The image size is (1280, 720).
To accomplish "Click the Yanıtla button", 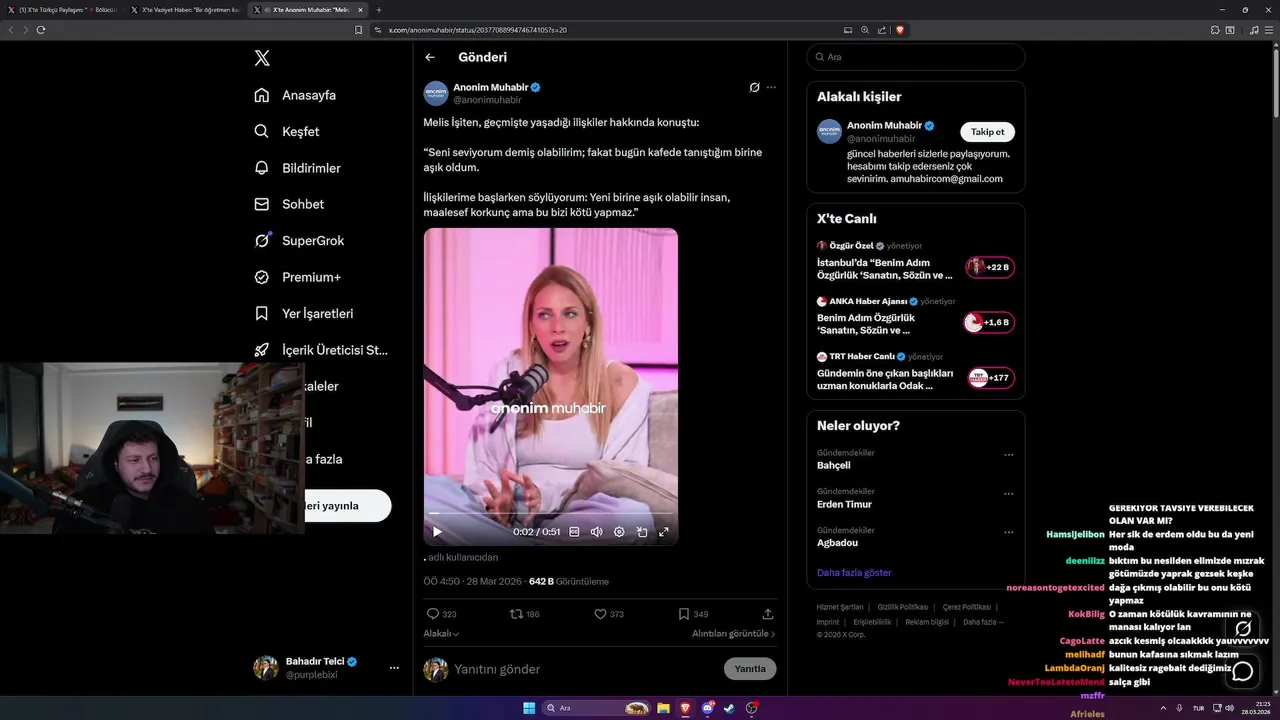I will tap(750, 669).
